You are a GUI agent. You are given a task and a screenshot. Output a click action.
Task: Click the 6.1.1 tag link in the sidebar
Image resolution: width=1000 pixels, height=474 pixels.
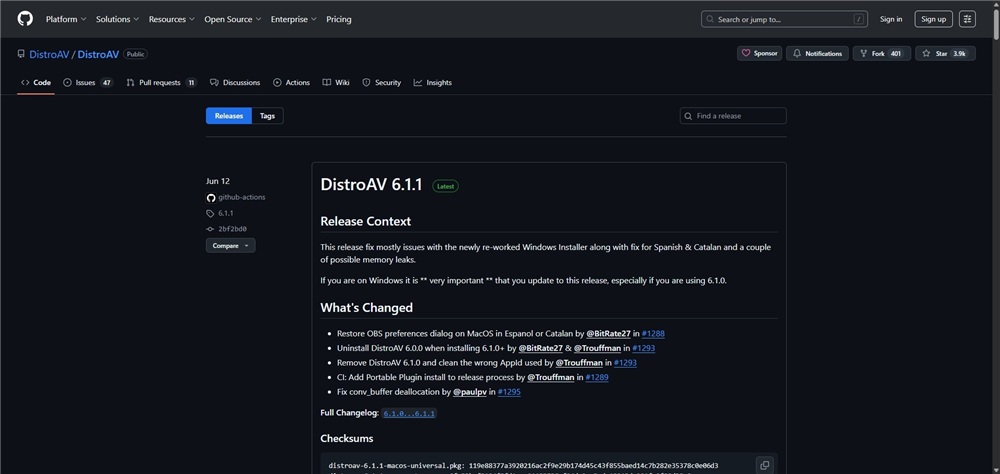(226, 213)
